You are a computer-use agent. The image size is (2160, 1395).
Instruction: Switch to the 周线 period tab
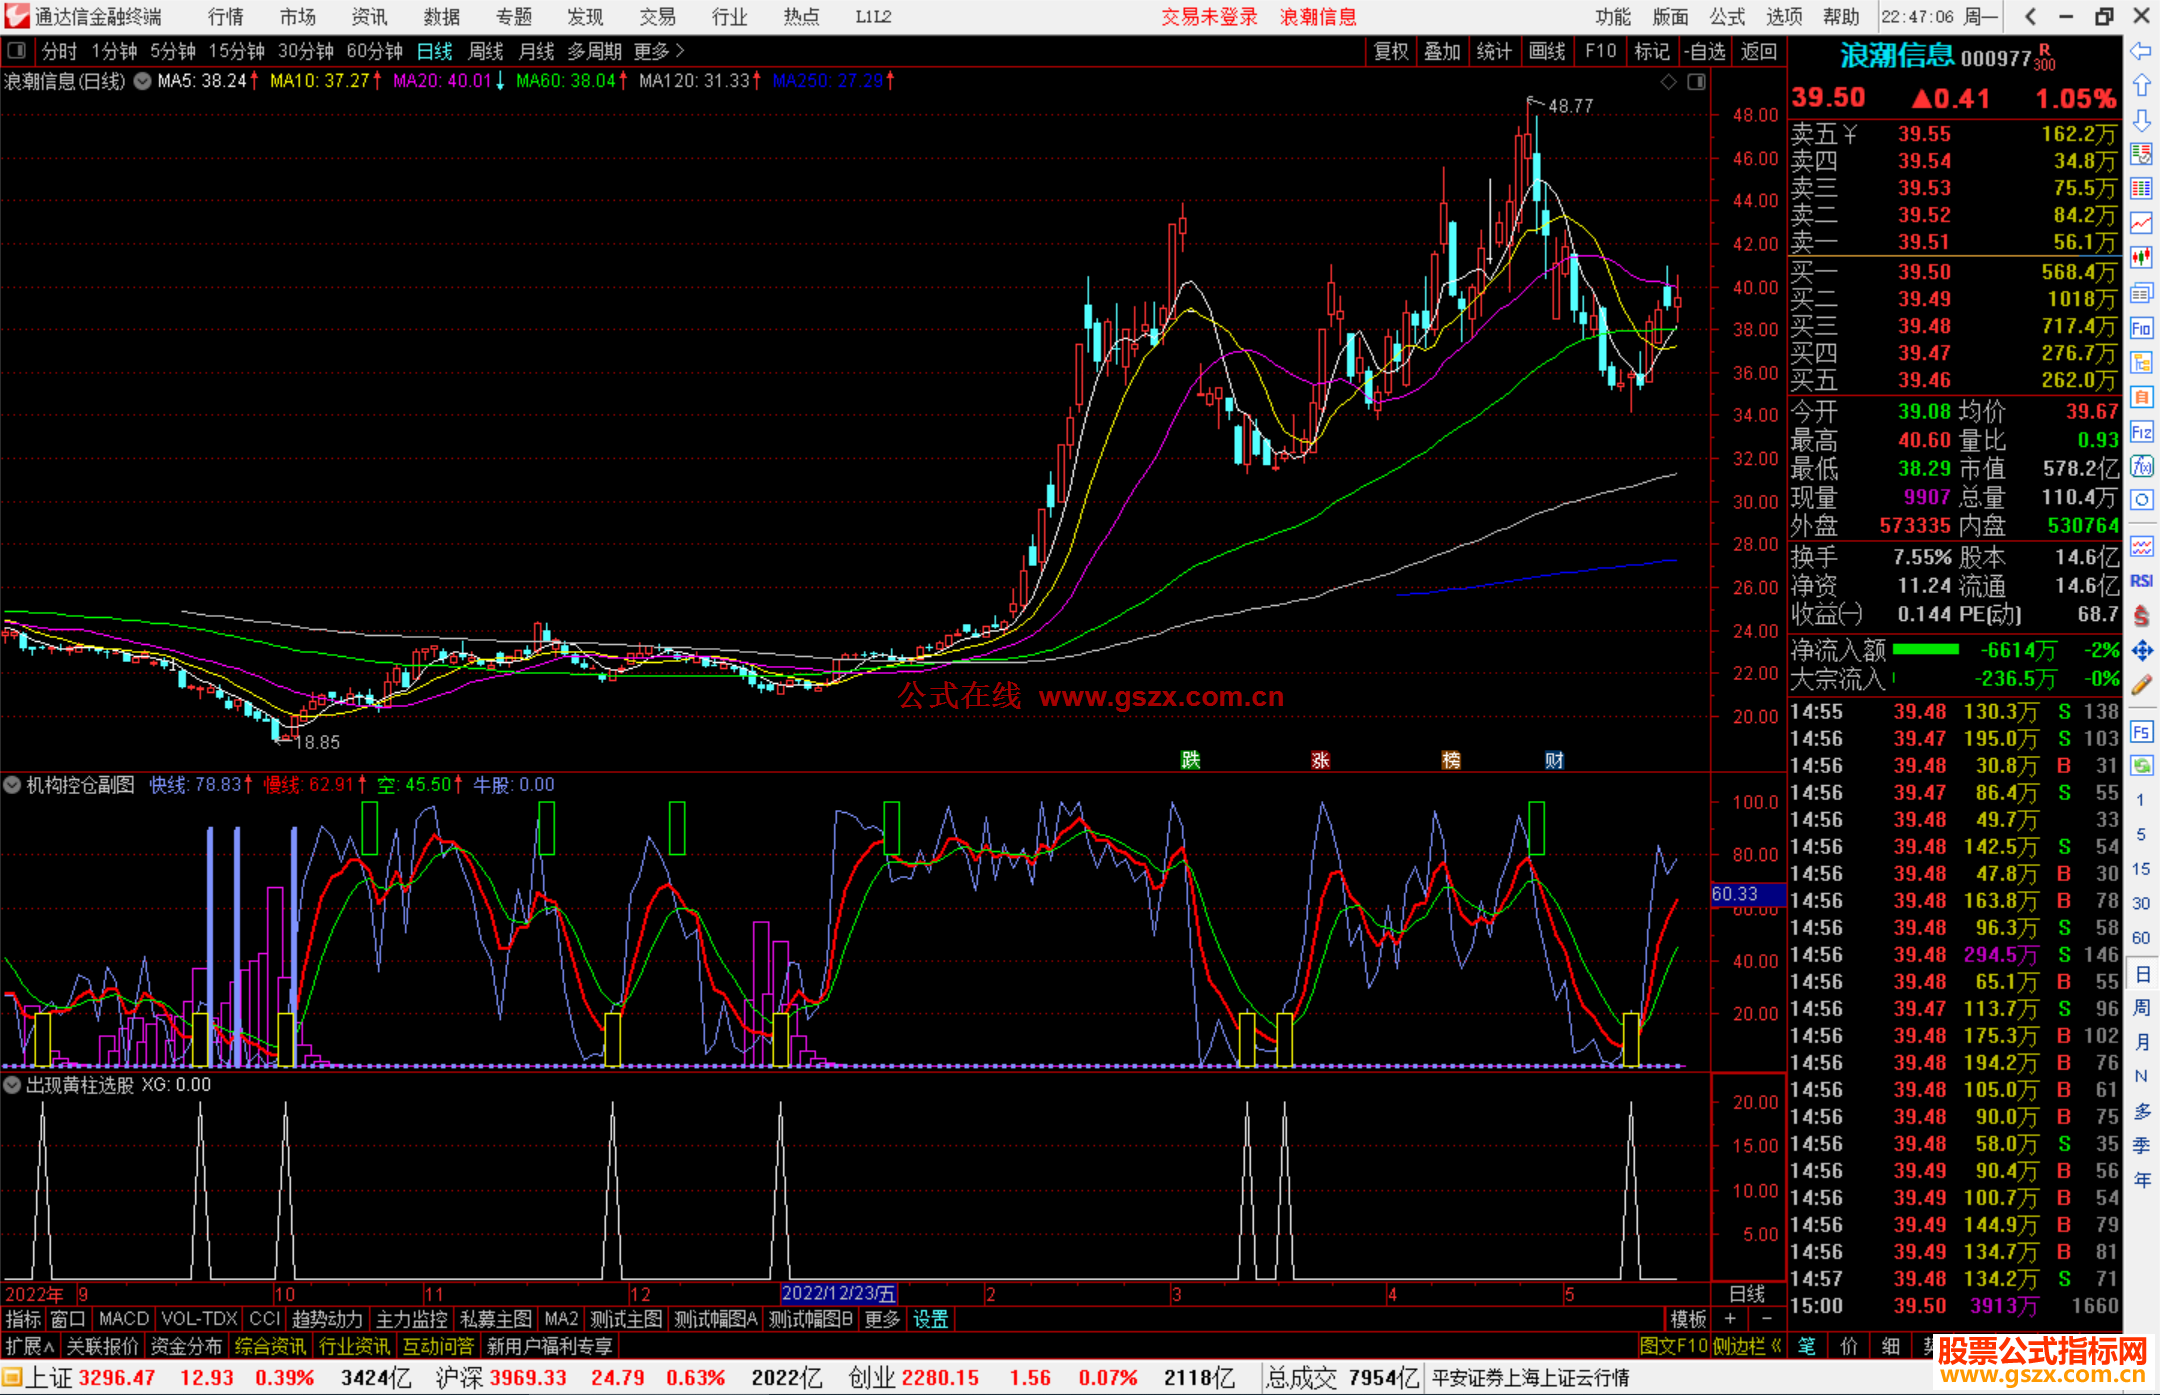pos(486,51)
